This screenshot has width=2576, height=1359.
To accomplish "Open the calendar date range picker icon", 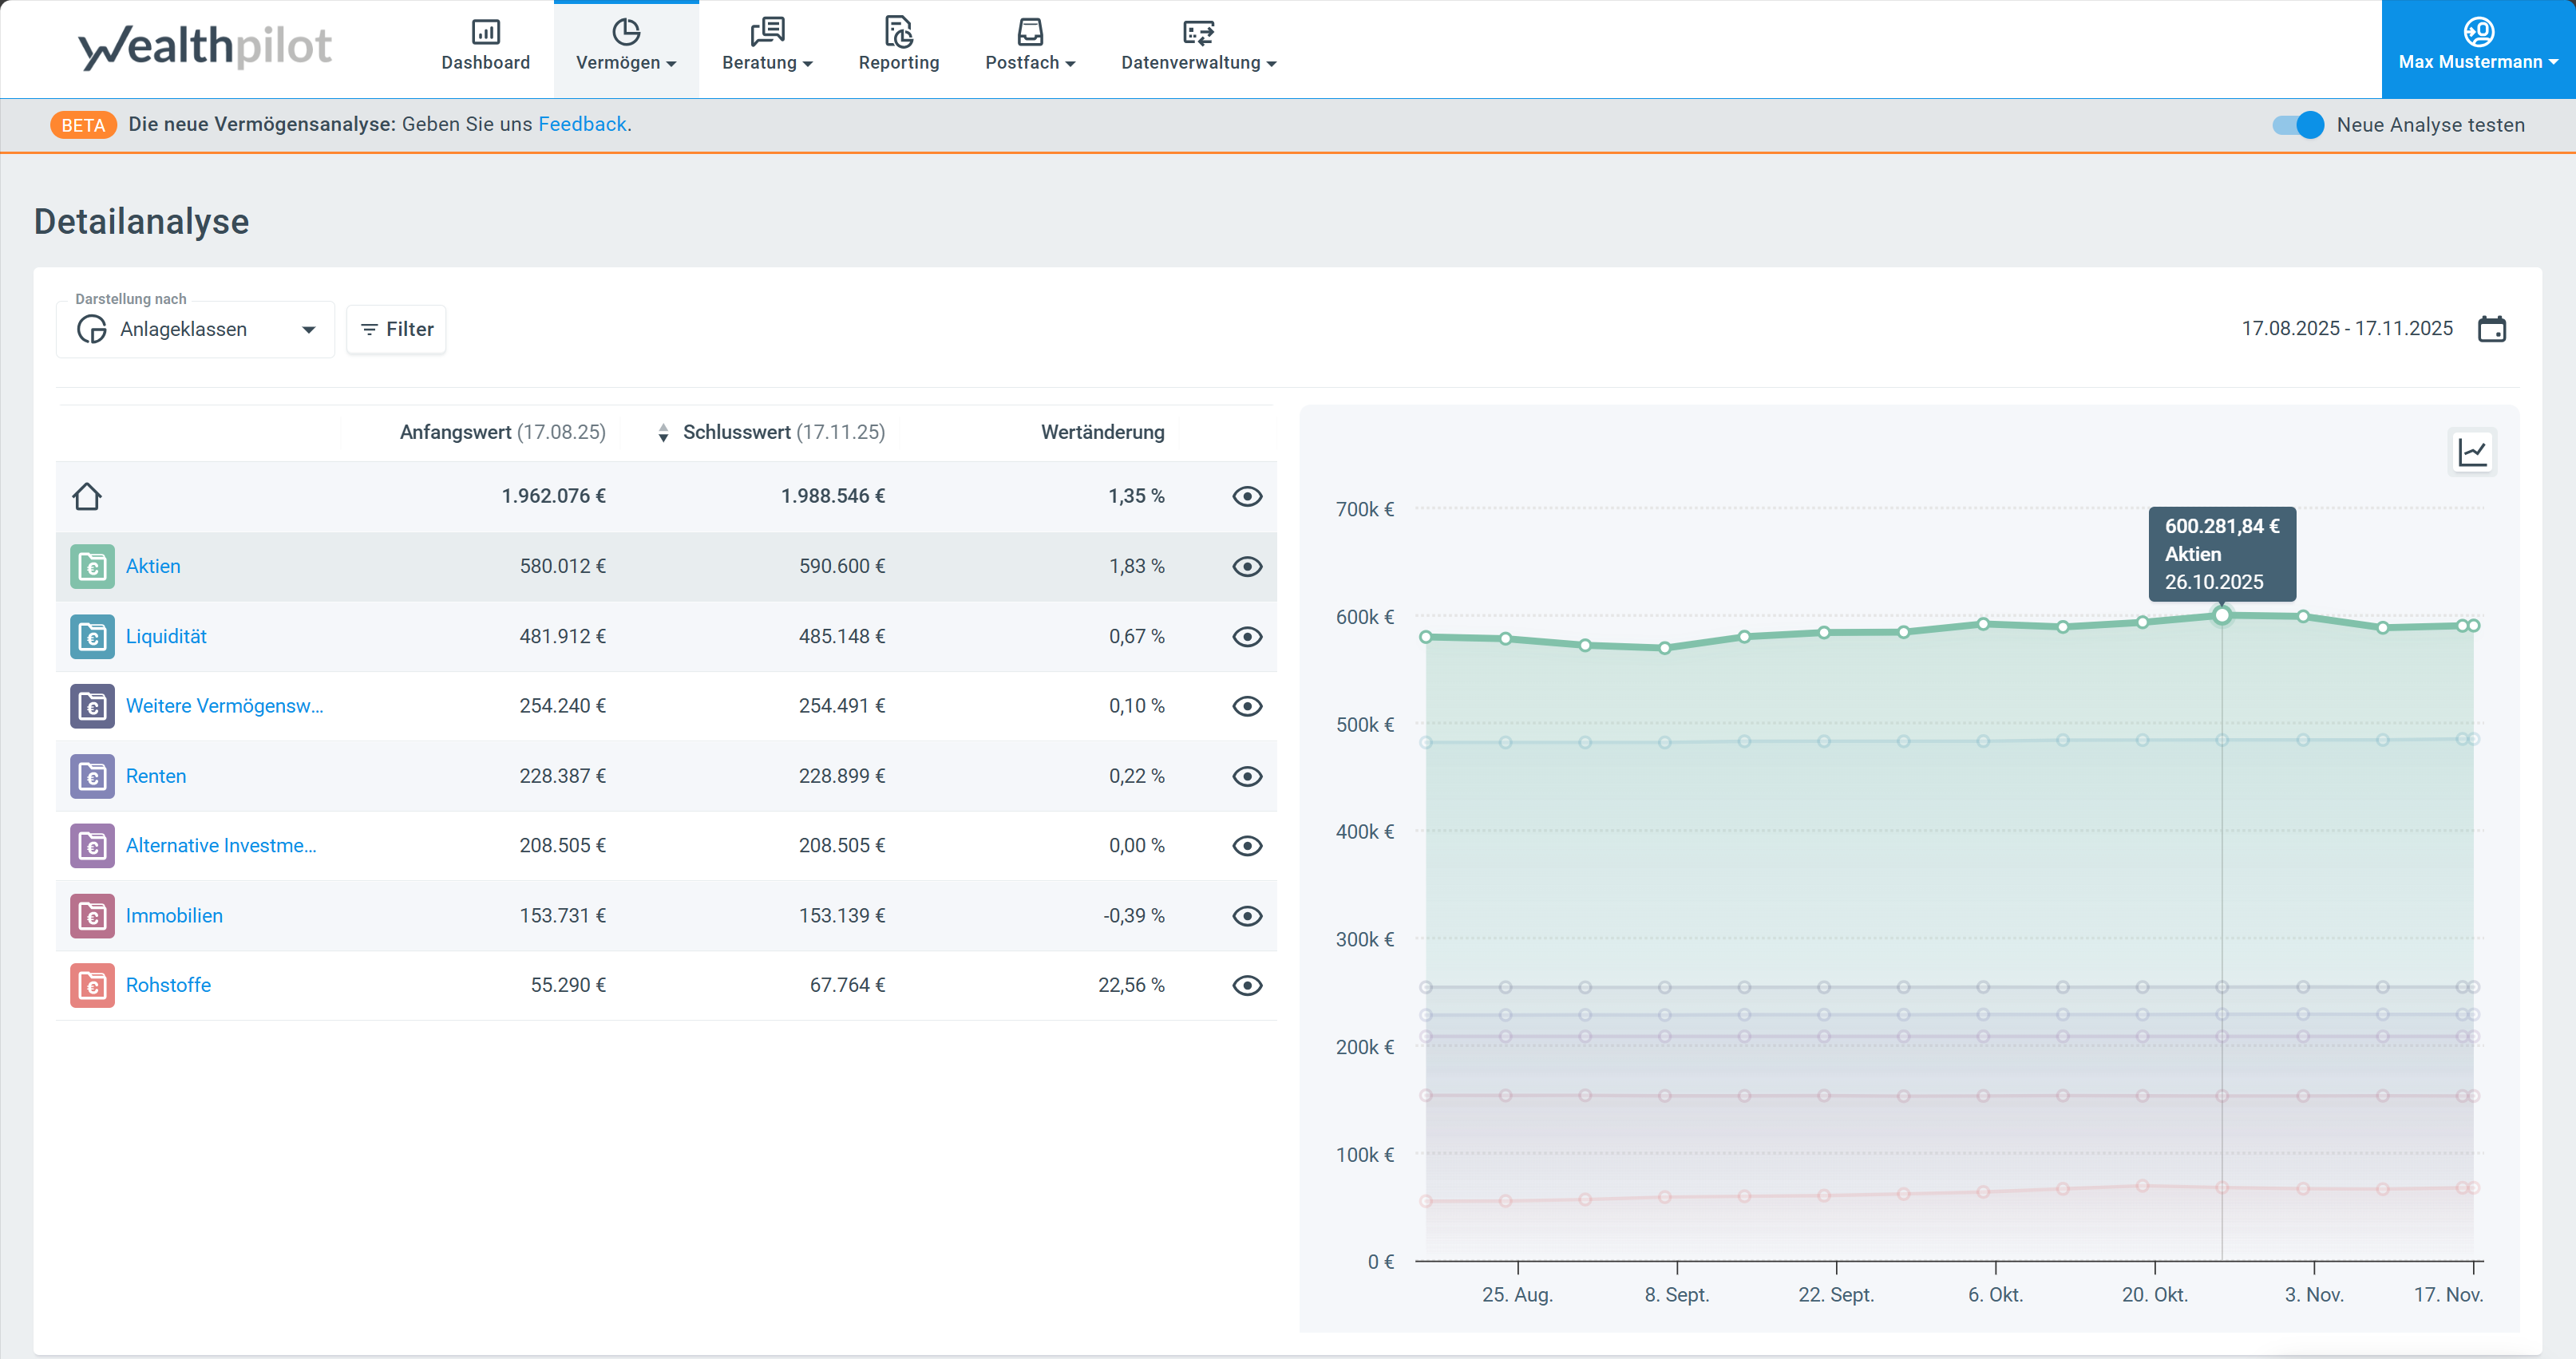I will (2491, 329).
